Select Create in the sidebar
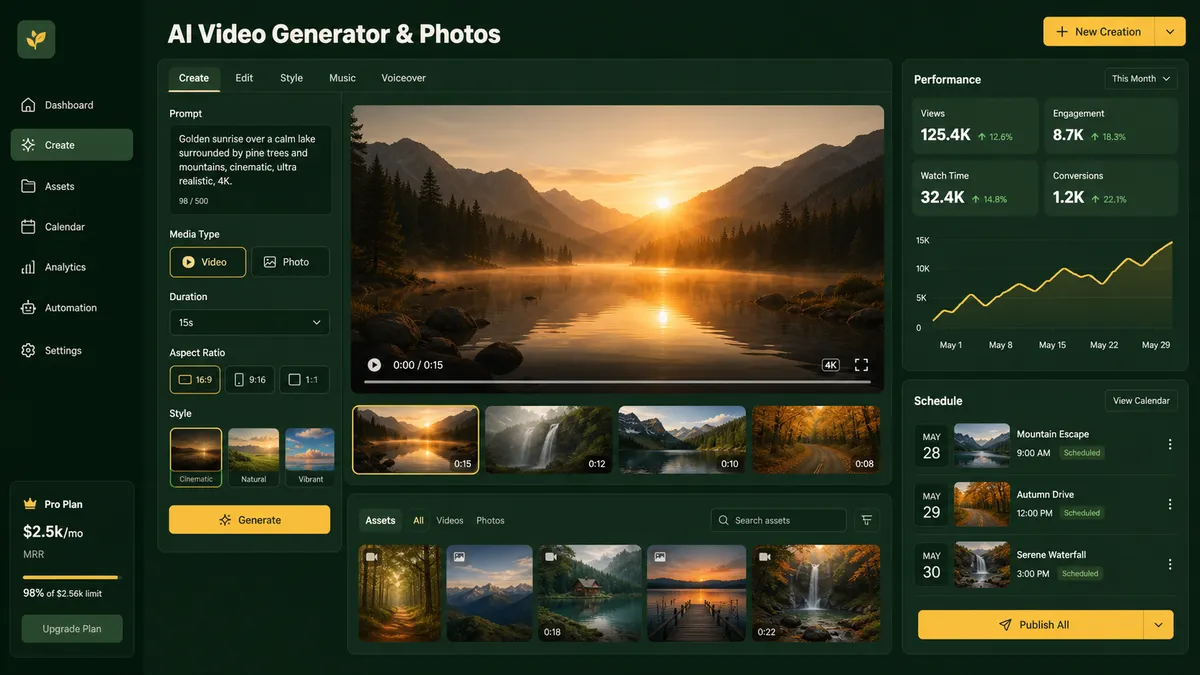This screenshot has height=675, width=1200. [72, 145]
